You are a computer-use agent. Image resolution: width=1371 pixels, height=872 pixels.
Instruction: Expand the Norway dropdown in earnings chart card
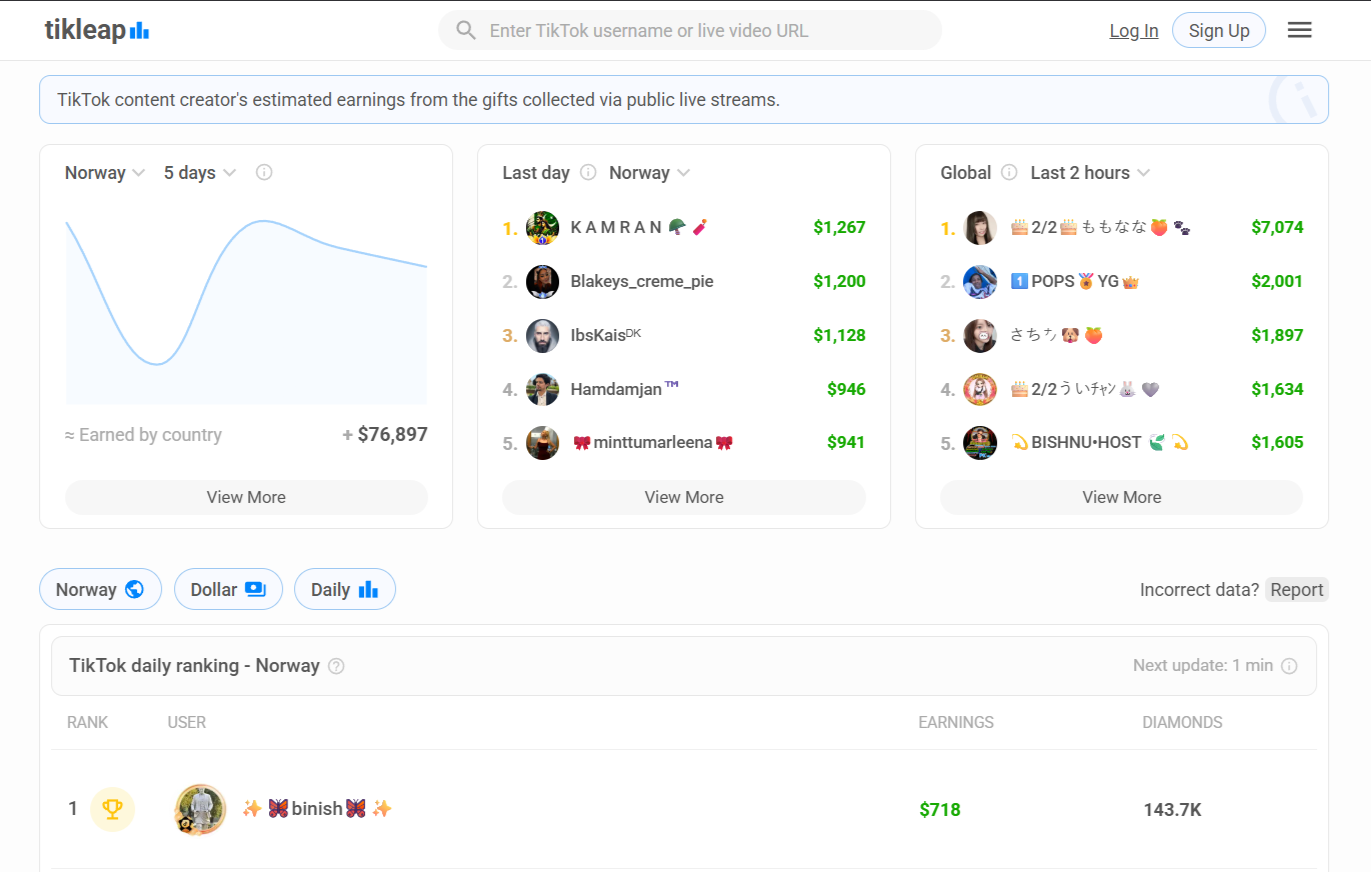click(x=105, y=173)
